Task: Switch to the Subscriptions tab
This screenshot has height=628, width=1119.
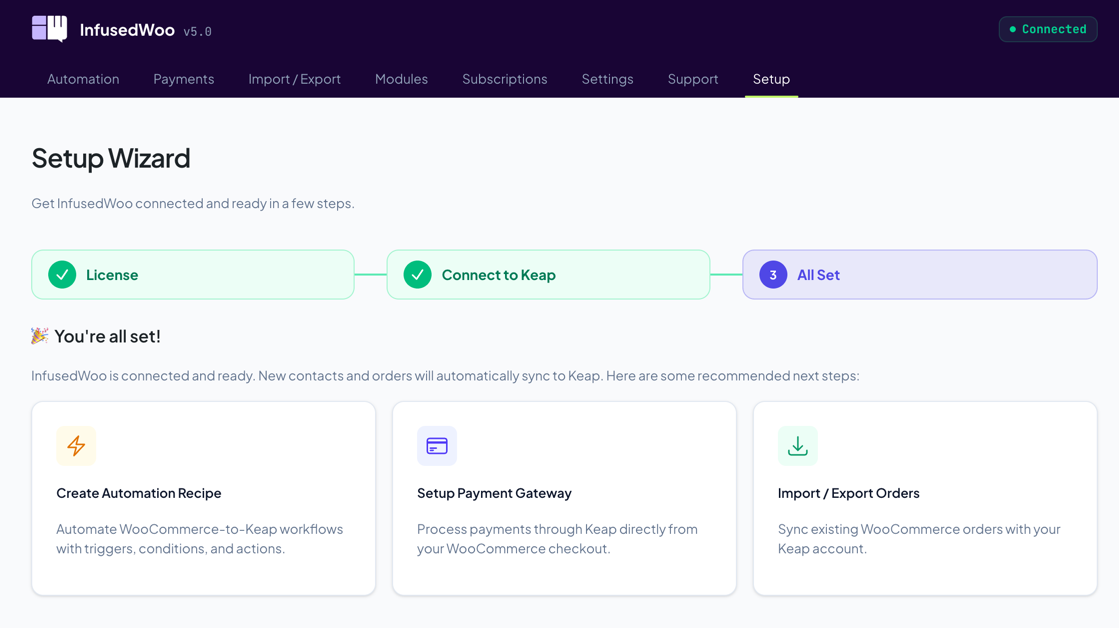Action: [x=504, y=79]
